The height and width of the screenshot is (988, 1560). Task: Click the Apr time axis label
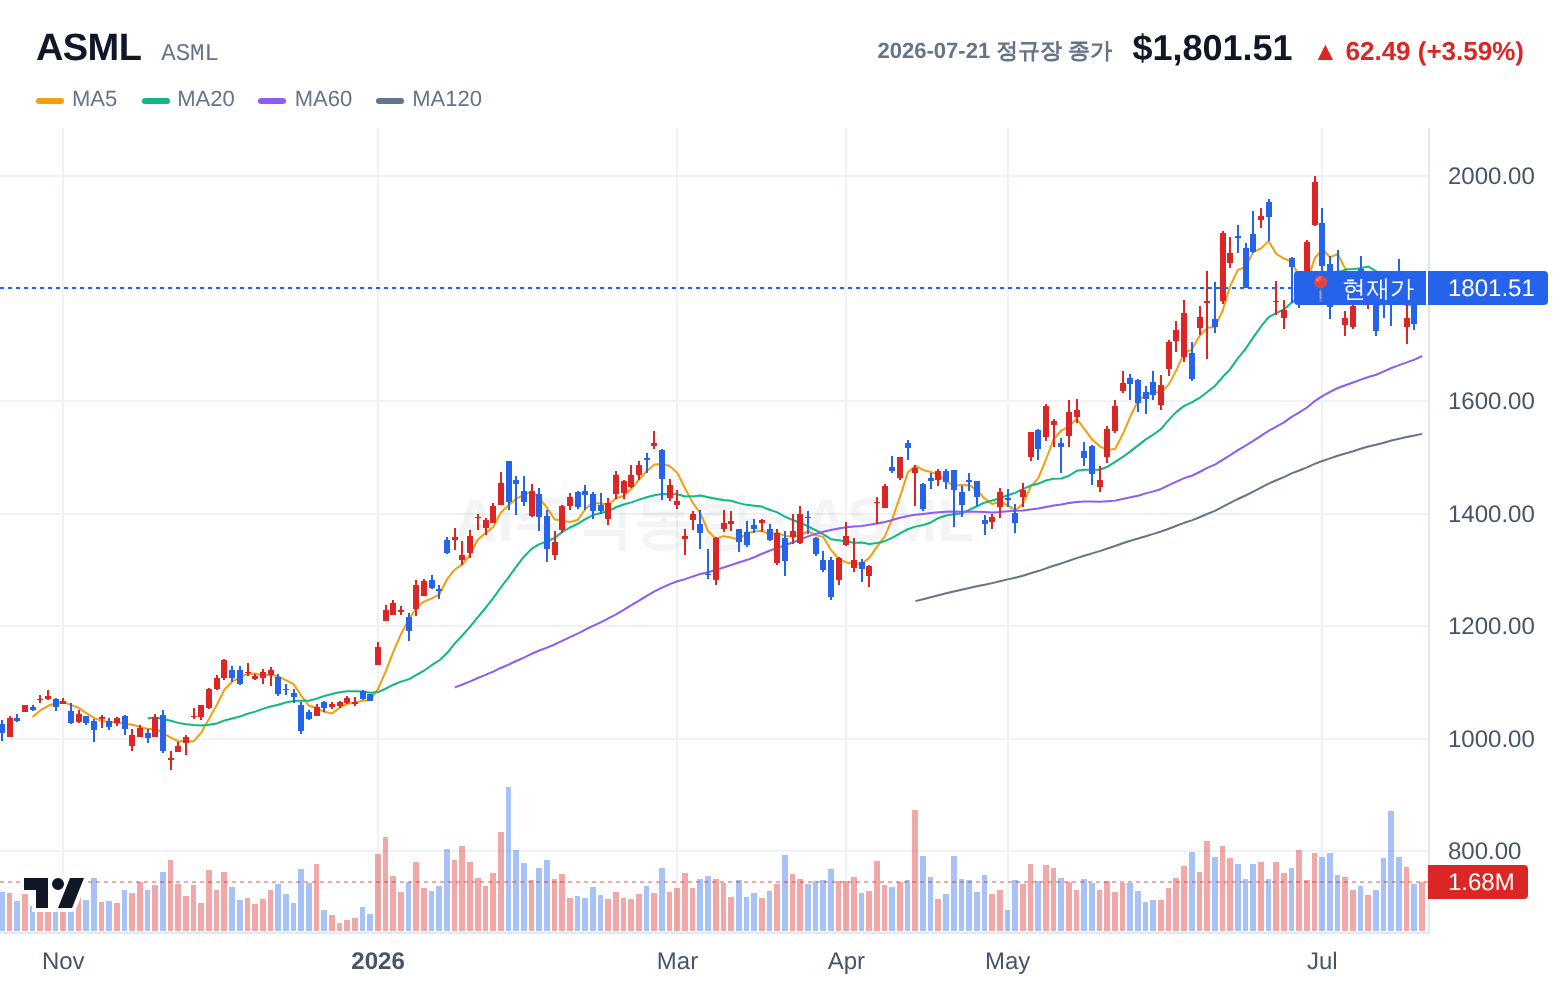846,961
